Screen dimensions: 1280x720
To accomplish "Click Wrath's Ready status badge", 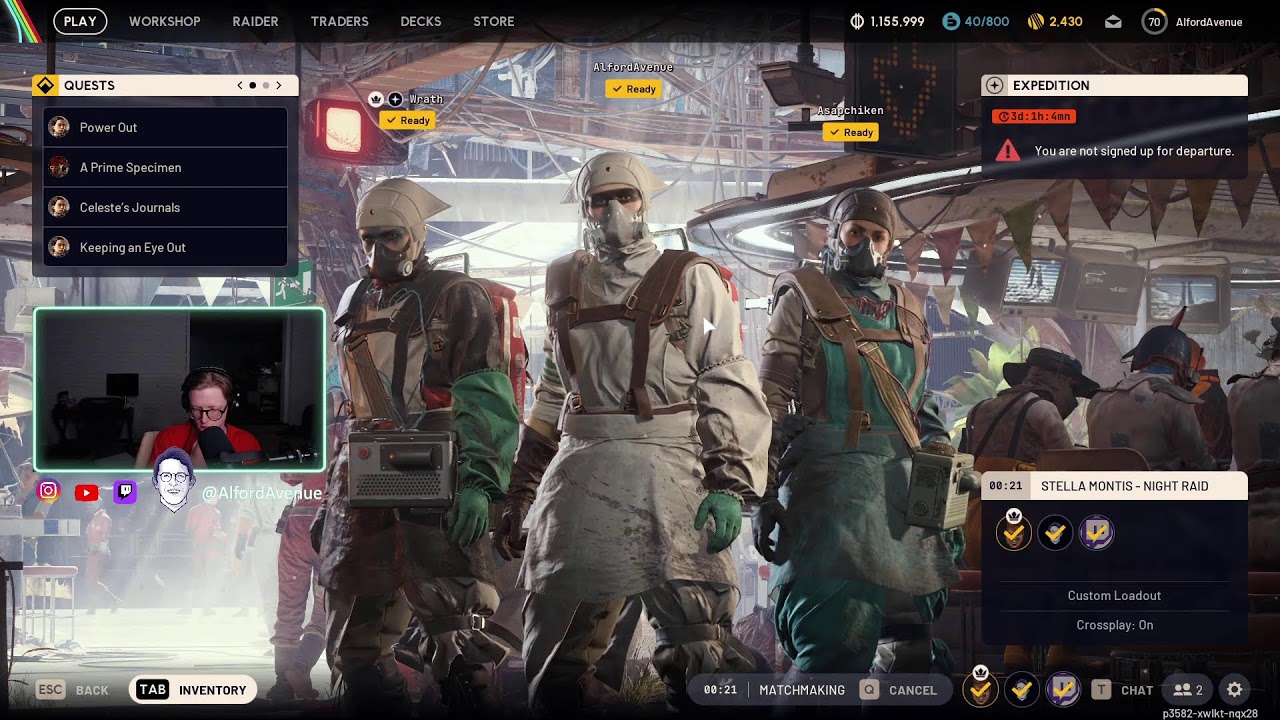I will tap(407, 120).
